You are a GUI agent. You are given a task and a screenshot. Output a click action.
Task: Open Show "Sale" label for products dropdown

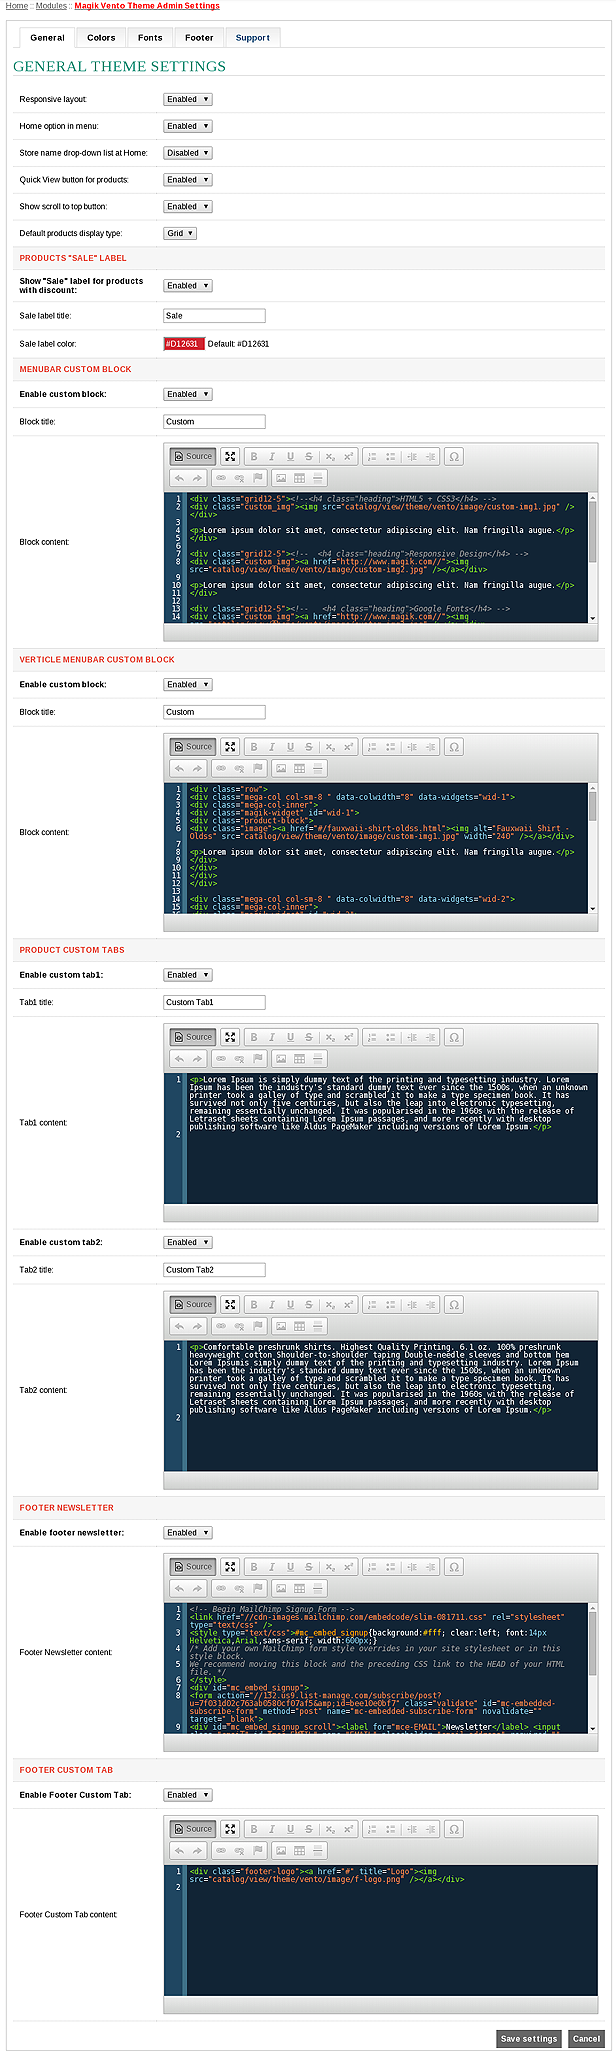click(x=188, y=286)
